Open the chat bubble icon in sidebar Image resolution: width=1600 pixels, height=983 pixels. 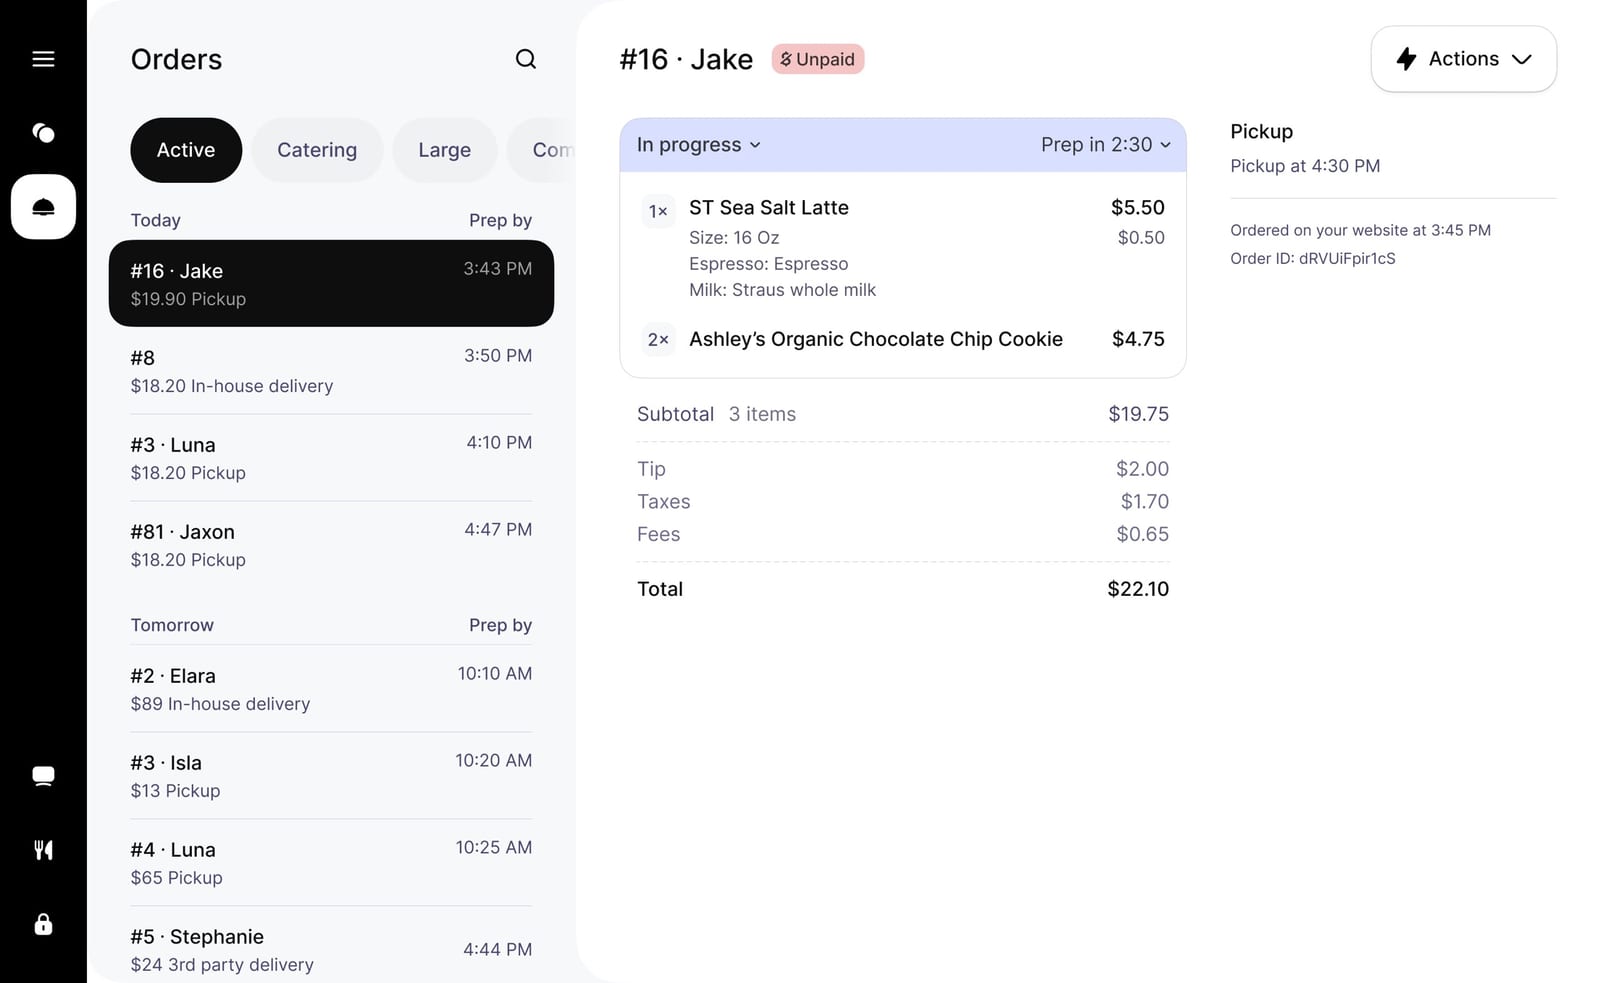[x=43, y=776]
